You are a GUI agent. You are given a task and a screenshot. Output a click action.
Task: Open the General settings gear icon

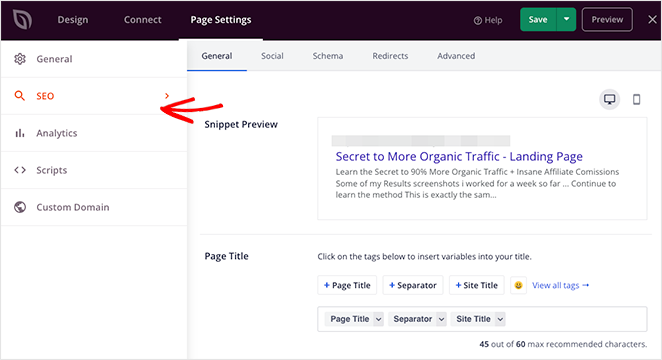pyautogui.click(x=20, y=59)
